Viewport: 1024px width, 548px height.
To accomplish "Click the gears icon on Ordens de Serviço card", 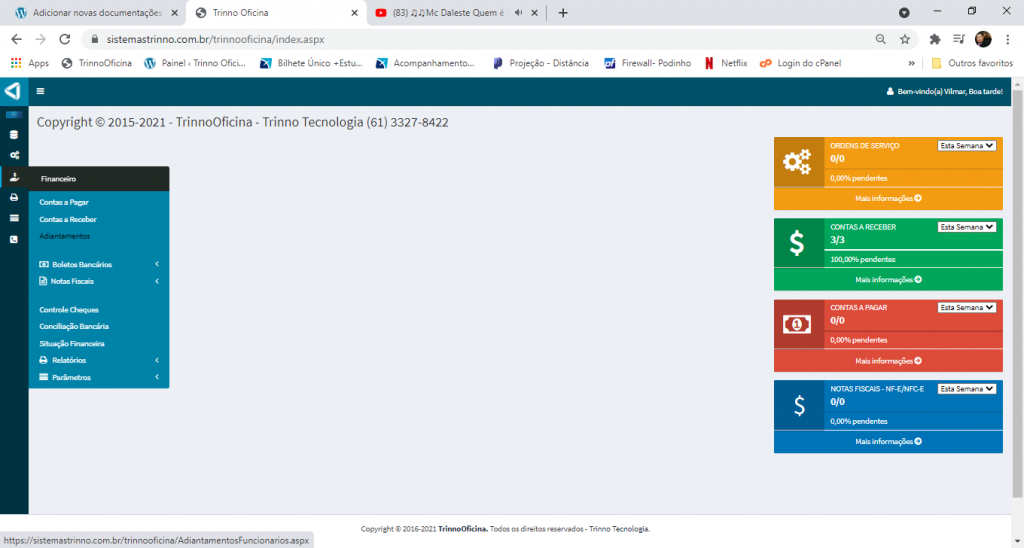I will click(x=797, y=162).
